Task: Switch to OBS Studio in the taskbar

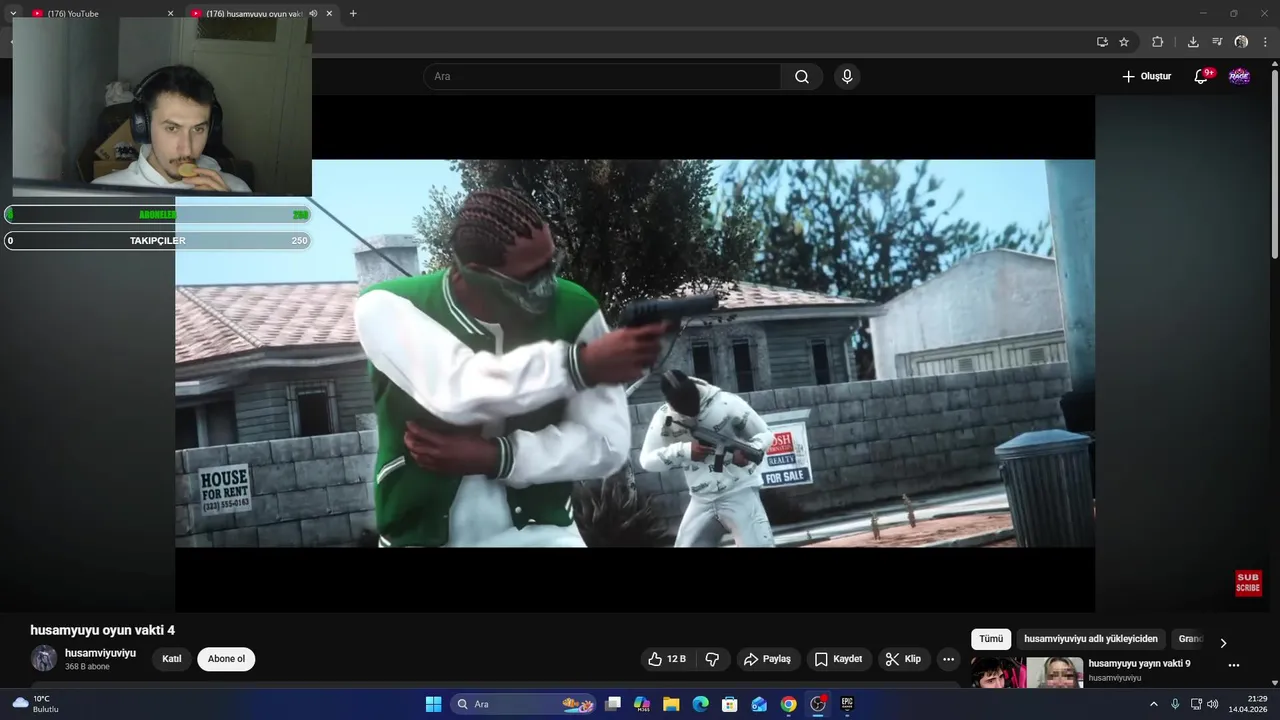Action: tap(818, 704)
